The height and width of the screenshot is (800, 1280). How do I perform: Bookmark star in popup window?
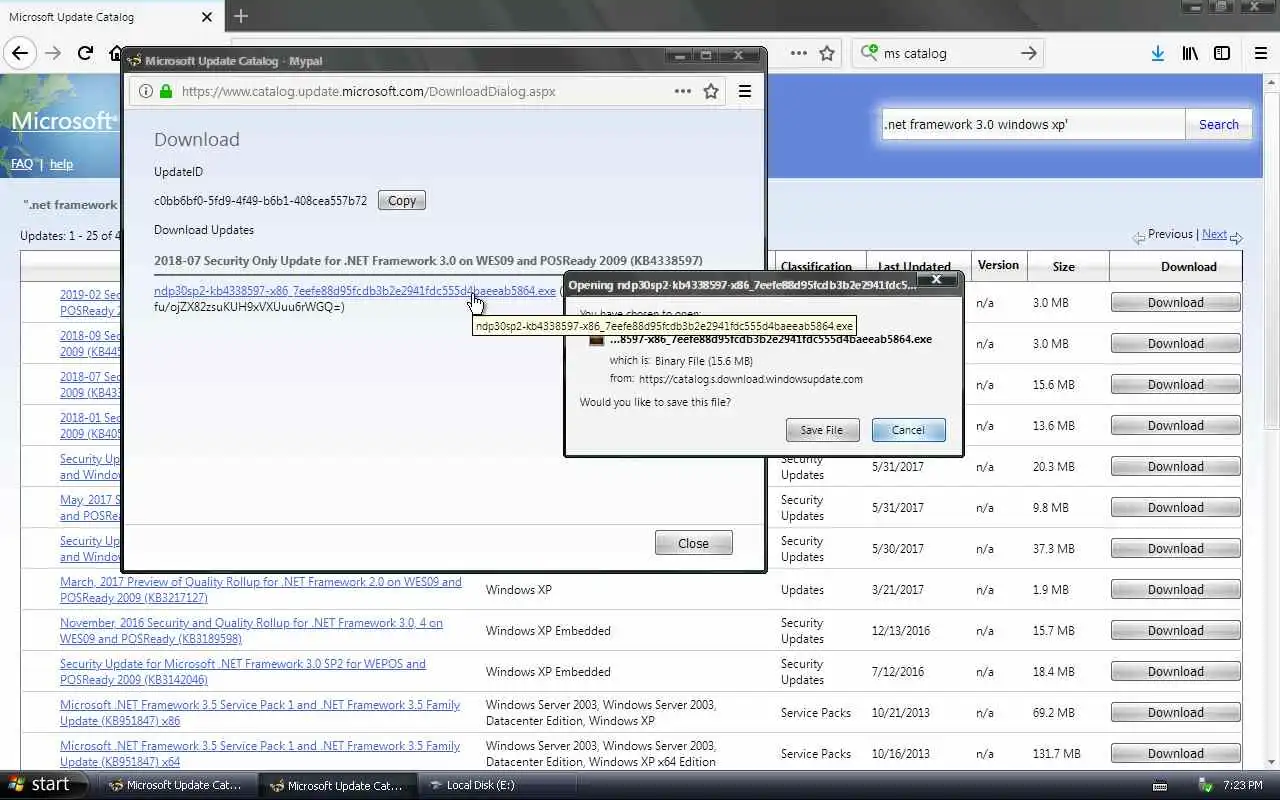(711, 91)
